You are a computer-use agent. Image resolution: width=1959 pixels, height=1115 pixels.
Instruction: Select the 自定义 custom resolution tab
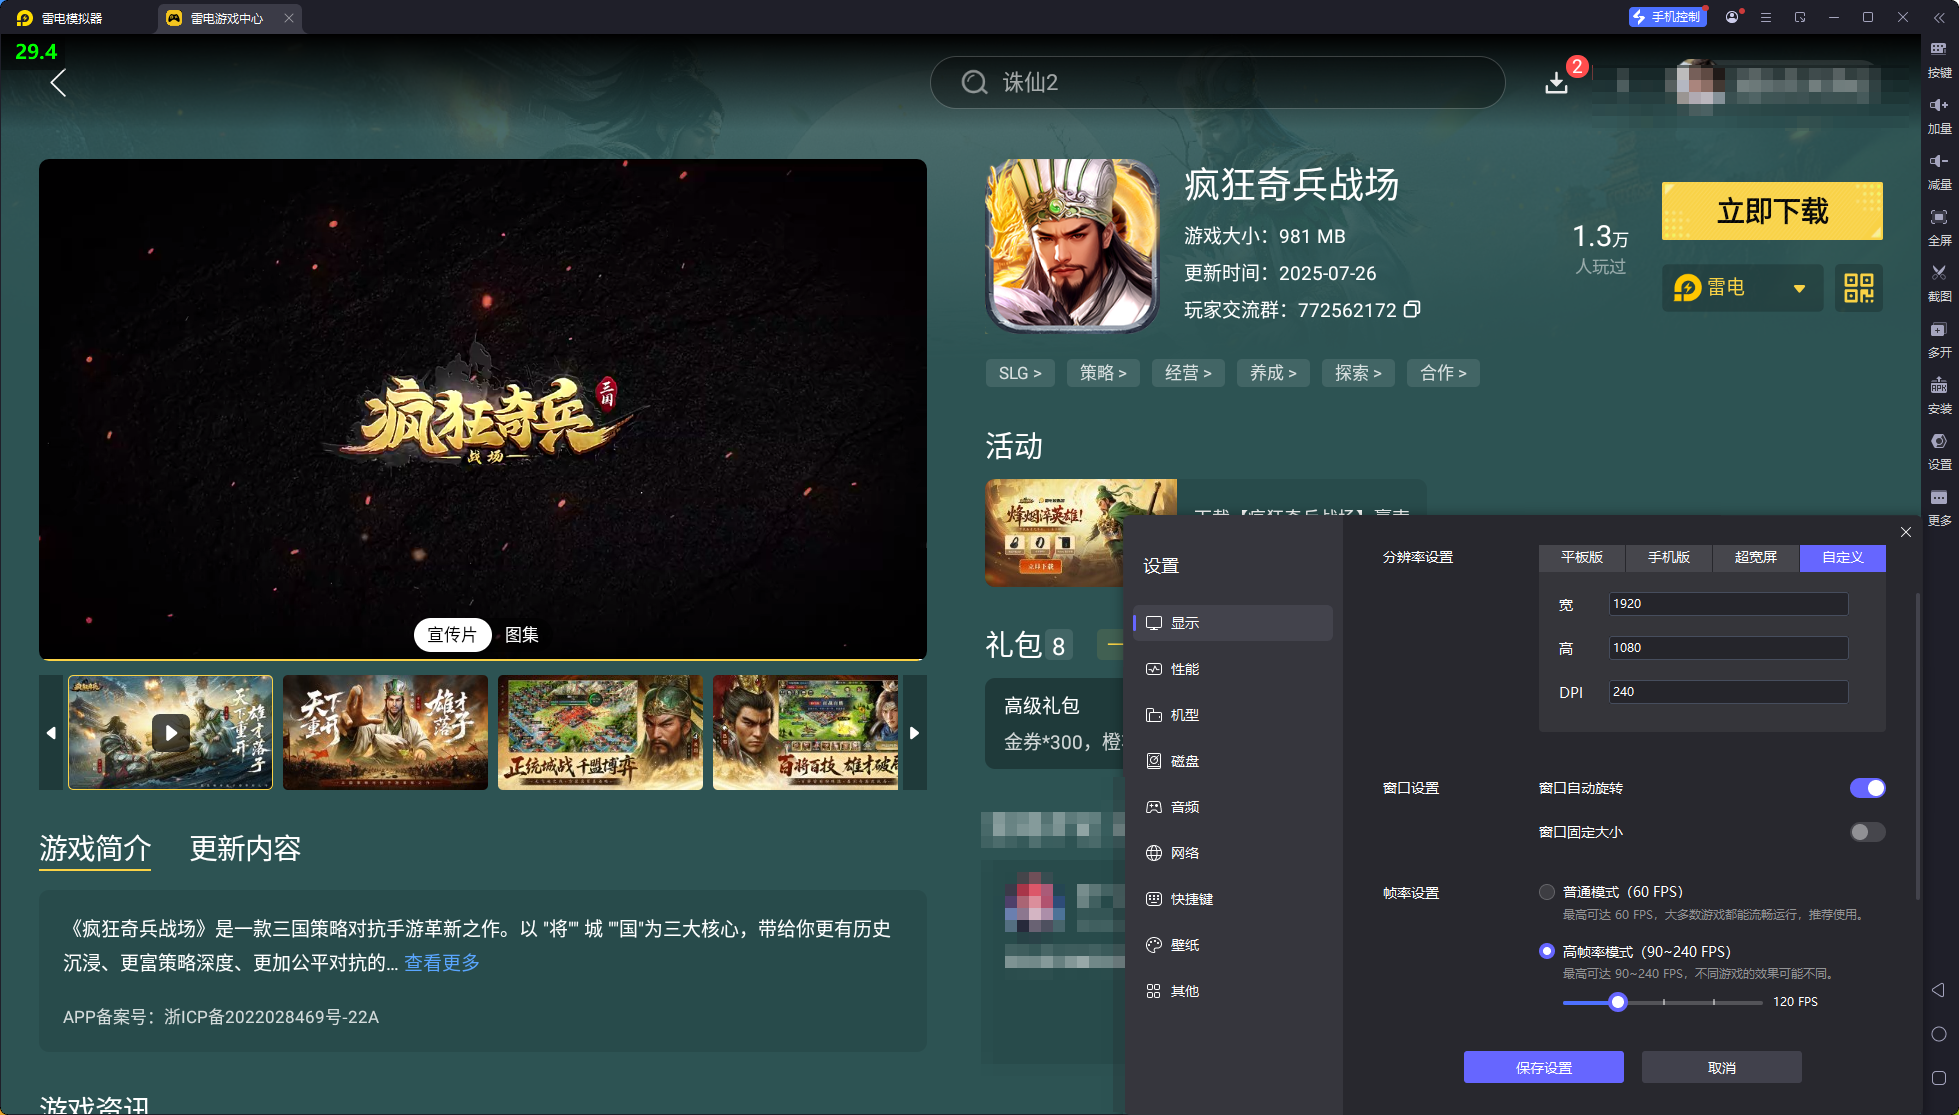[1843, 558]
